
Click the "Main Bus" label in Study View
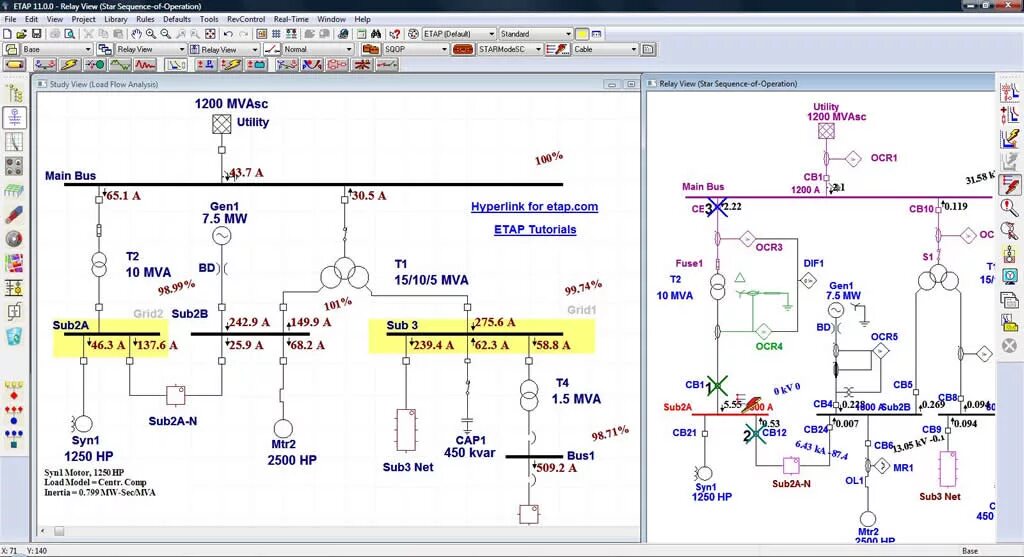coord(71,176)
